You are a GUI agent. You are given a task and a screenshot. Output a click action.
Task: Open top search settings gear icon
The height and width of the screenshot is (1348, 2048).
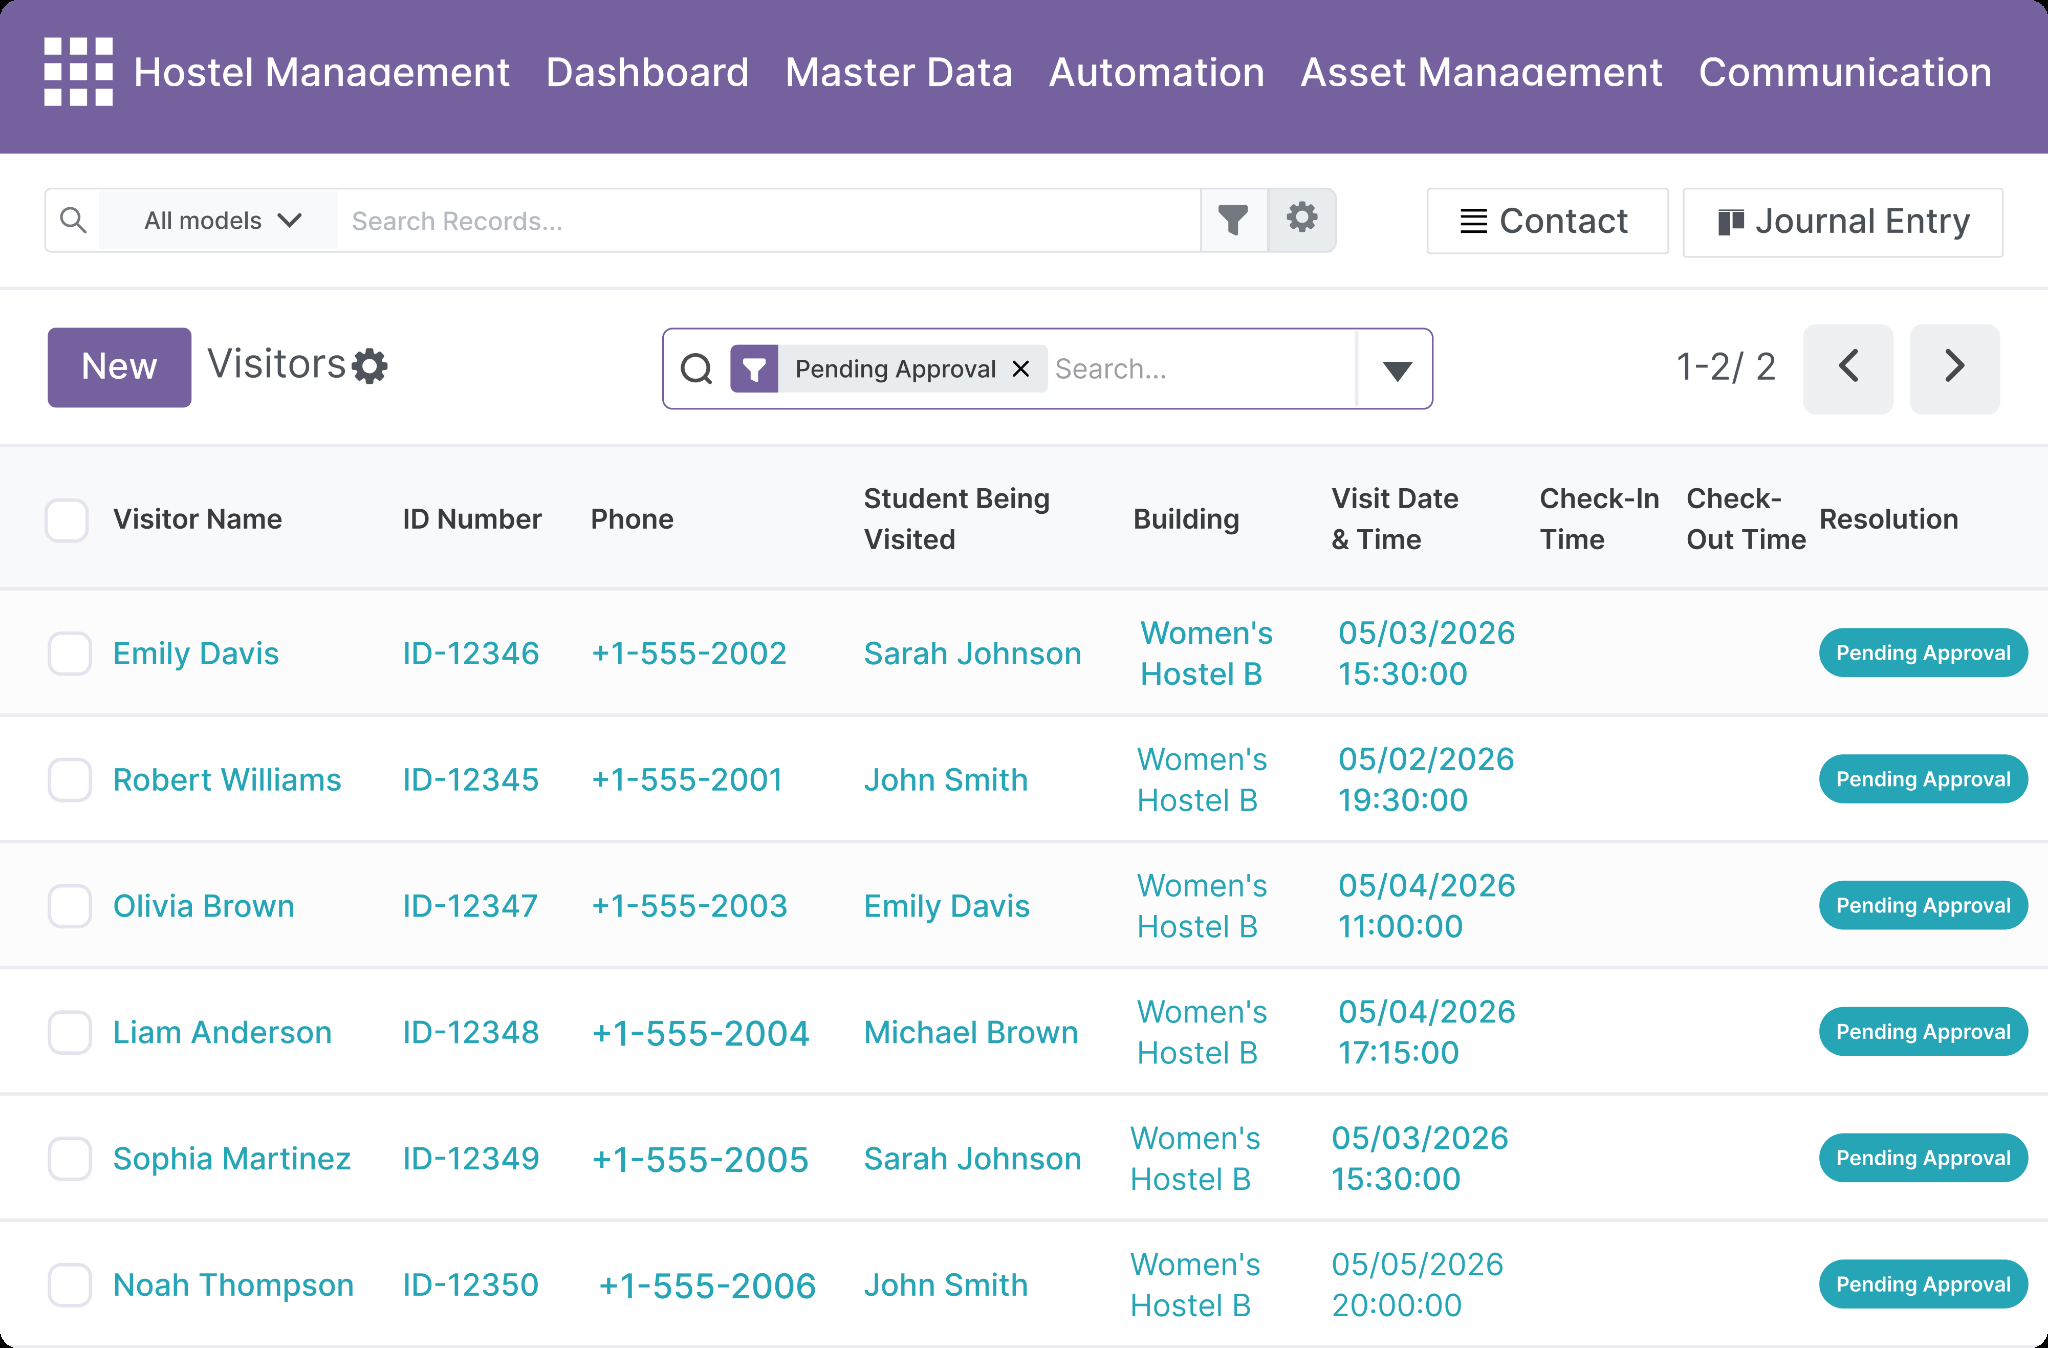tap(1302, 218)
